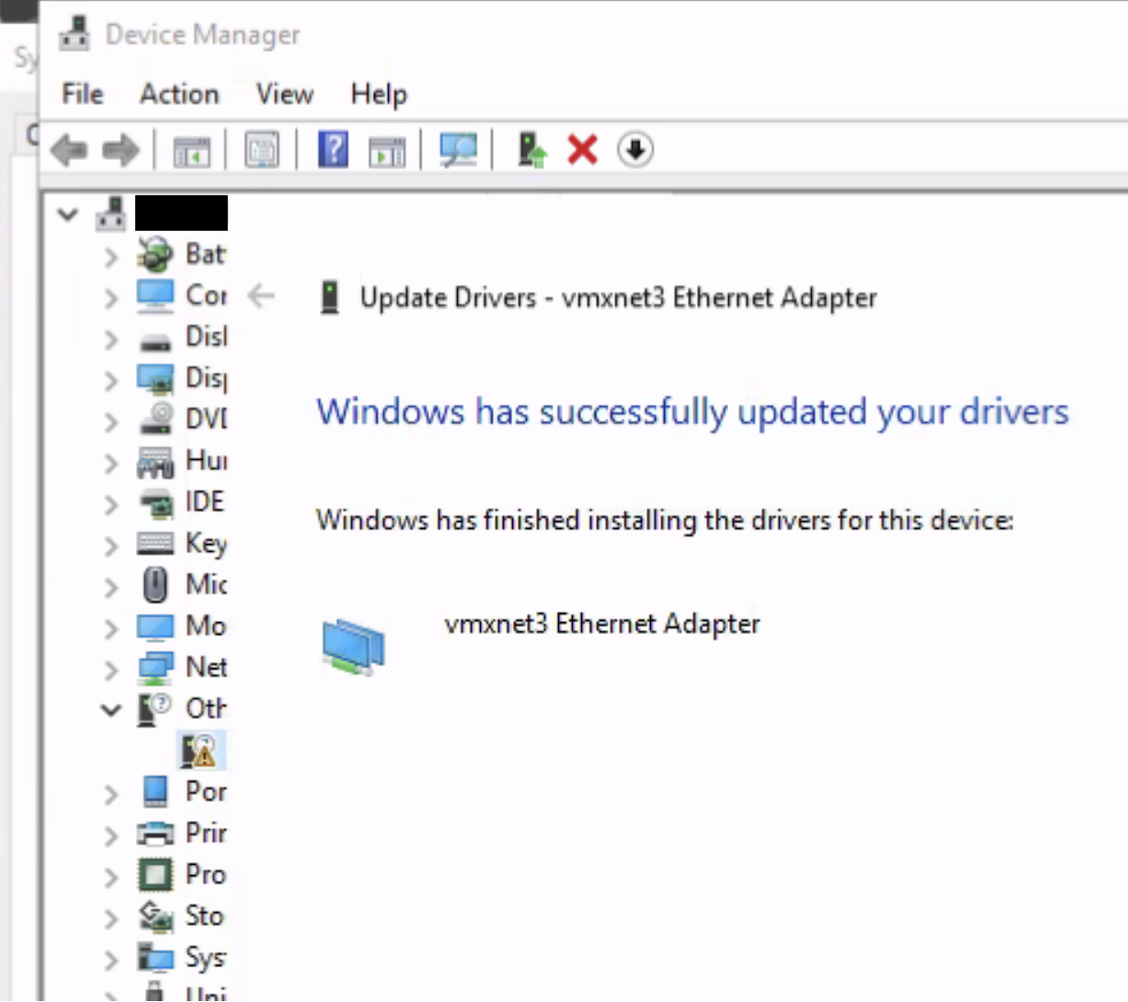Screen dimensions: 1128x1002
Task: Click the Forward arrow toolbar icon
Action: click(x=120, y=151)
